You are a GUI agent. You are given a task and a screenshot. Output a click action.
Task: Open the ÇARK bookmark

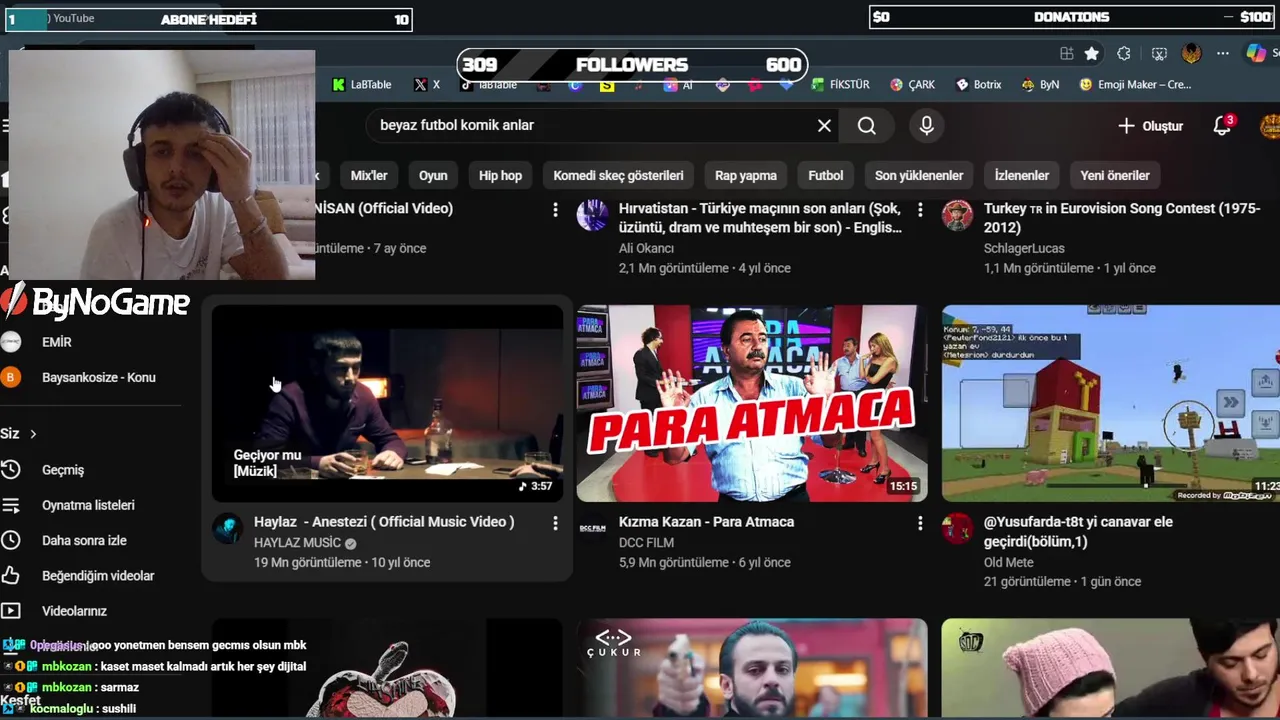(912, 85)
